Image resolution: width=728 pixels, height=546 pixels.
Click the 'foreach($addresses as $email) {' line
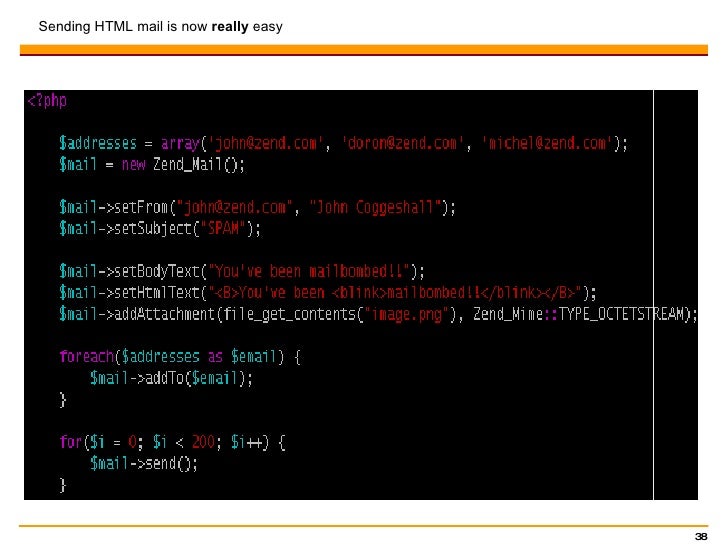point(180,357)
